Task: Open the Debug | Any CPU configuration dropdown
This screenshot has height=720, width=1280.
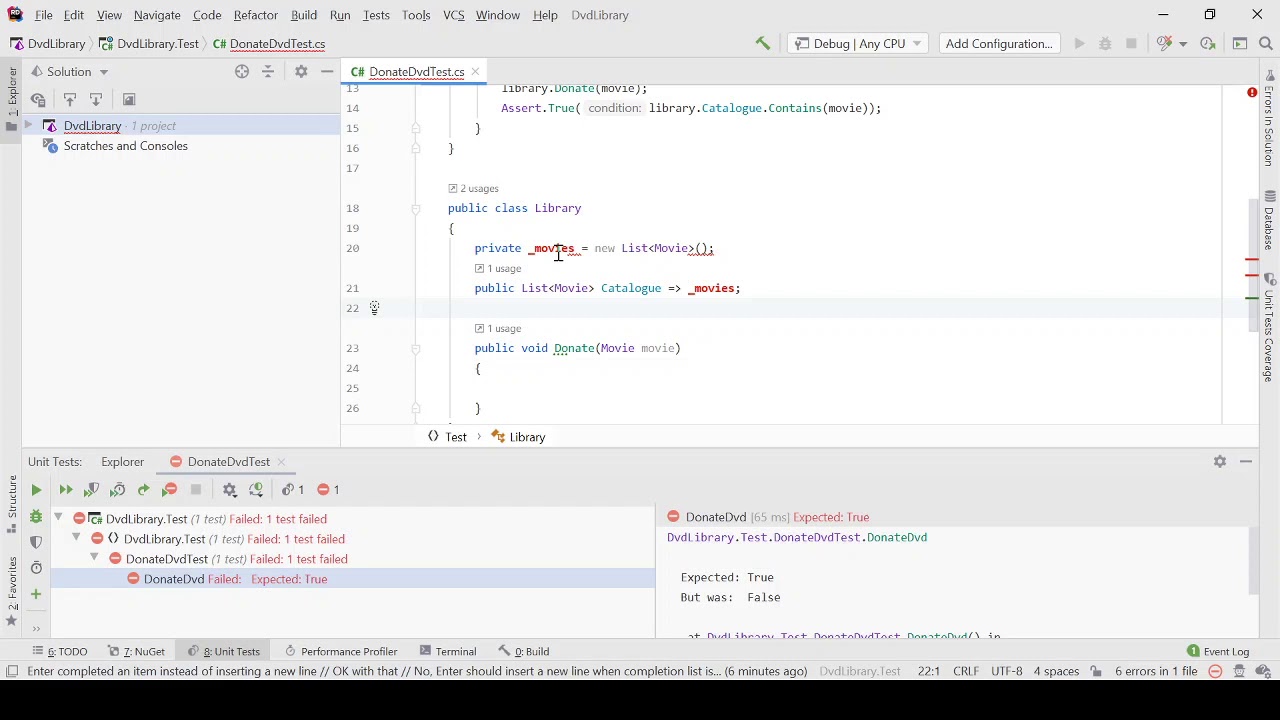Action: [859, 43]
